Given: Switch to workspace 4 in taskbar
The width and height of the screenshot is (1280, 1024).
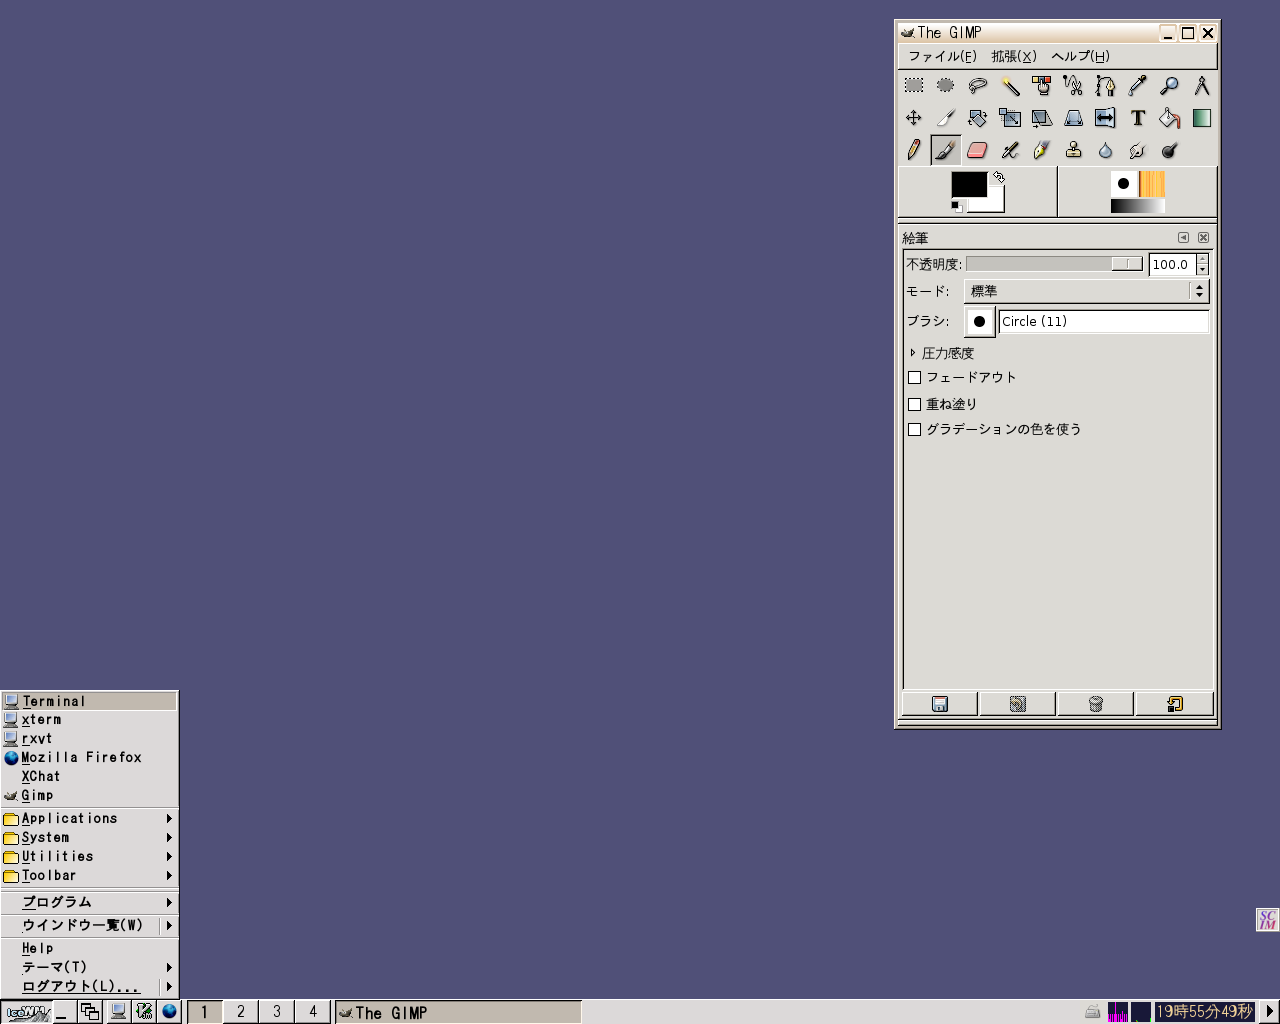Looking at the screenshot, I should click(313, 1012).
